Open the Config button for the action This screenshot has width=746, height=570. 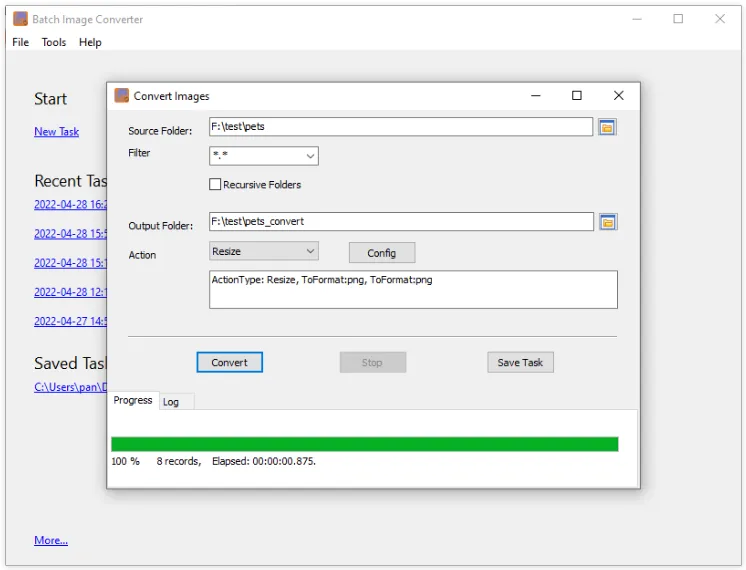point(382,253)
